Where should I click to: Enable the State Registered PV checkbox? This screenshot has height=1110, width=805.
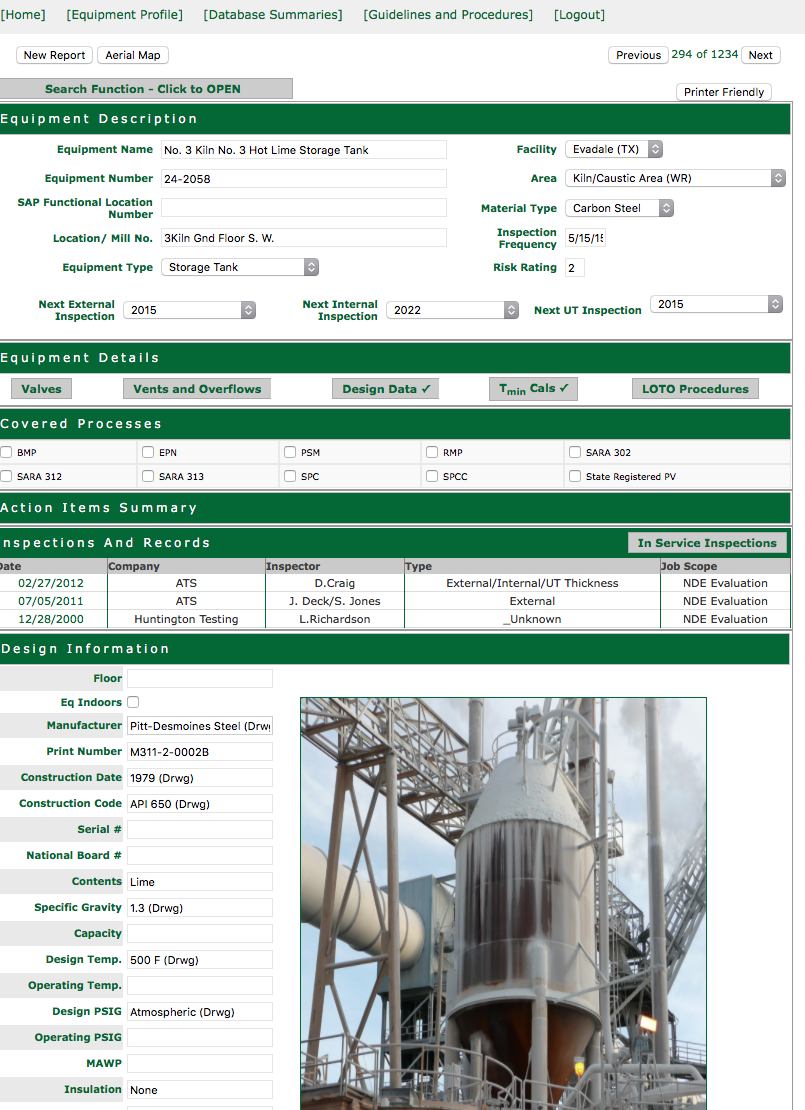point(575,476)
